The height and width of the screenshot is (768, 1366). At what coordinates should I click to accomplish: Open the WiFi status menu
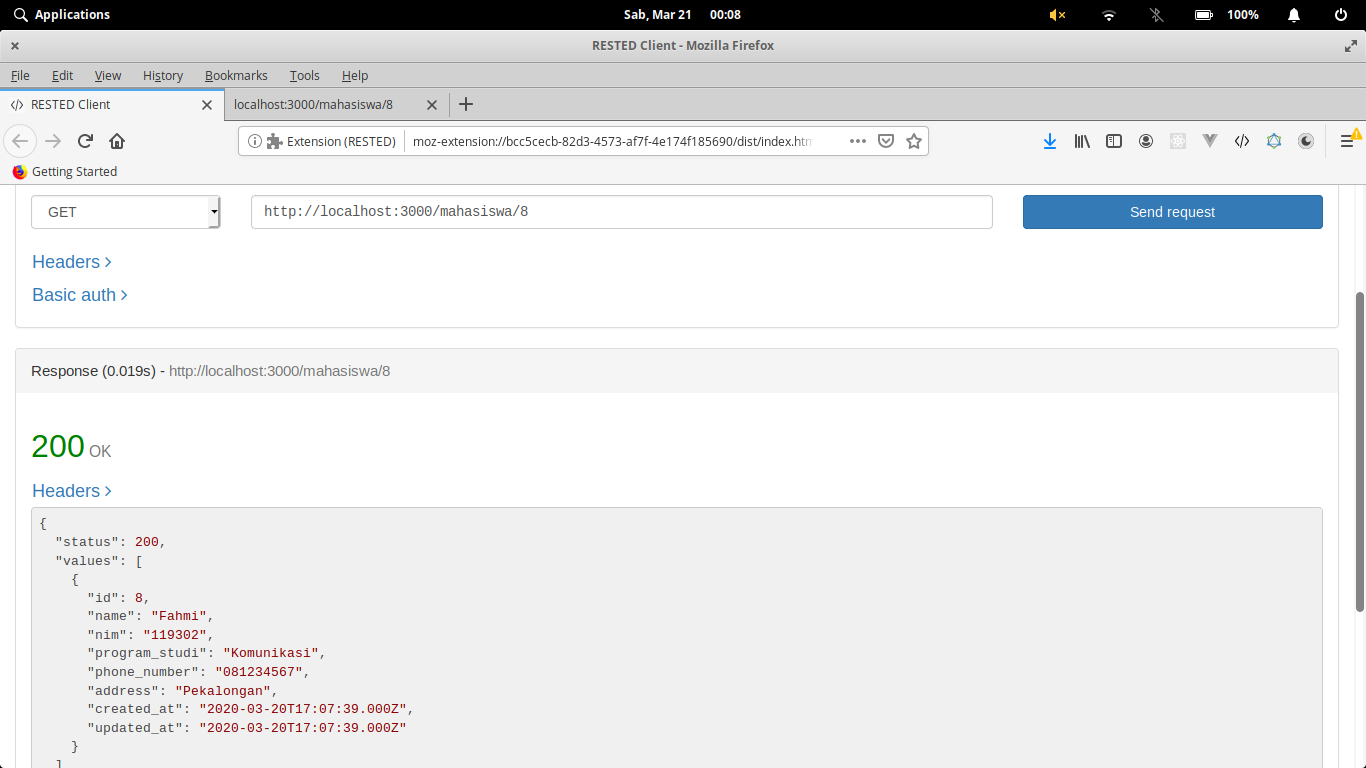[1107, 14]
